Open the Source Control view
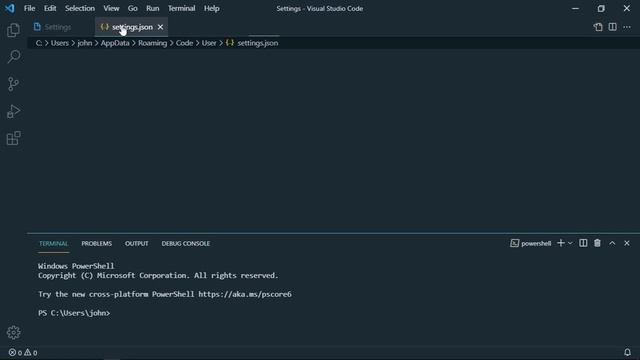640x360 pixels. pyautogui.click(x=13, y=84)
